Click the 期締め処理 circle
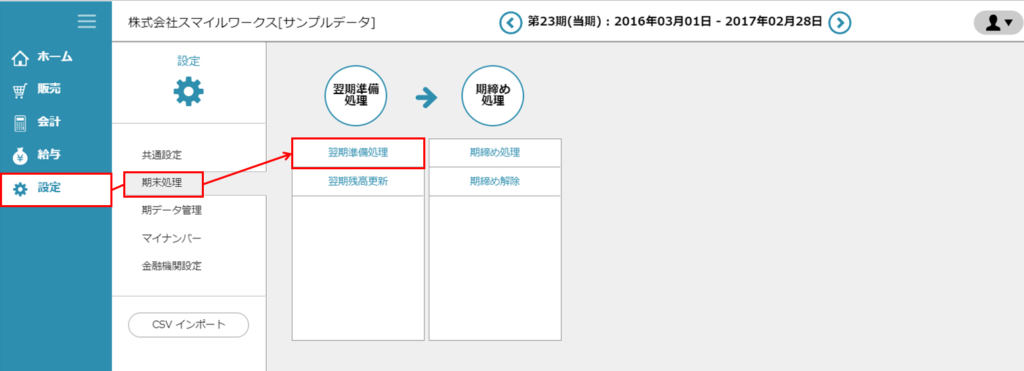The image size is (1024, 371). coord(493,97)
